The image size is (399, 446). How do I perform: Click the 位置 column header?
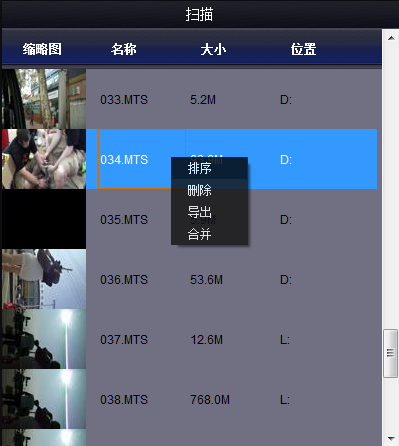point(303,49)
